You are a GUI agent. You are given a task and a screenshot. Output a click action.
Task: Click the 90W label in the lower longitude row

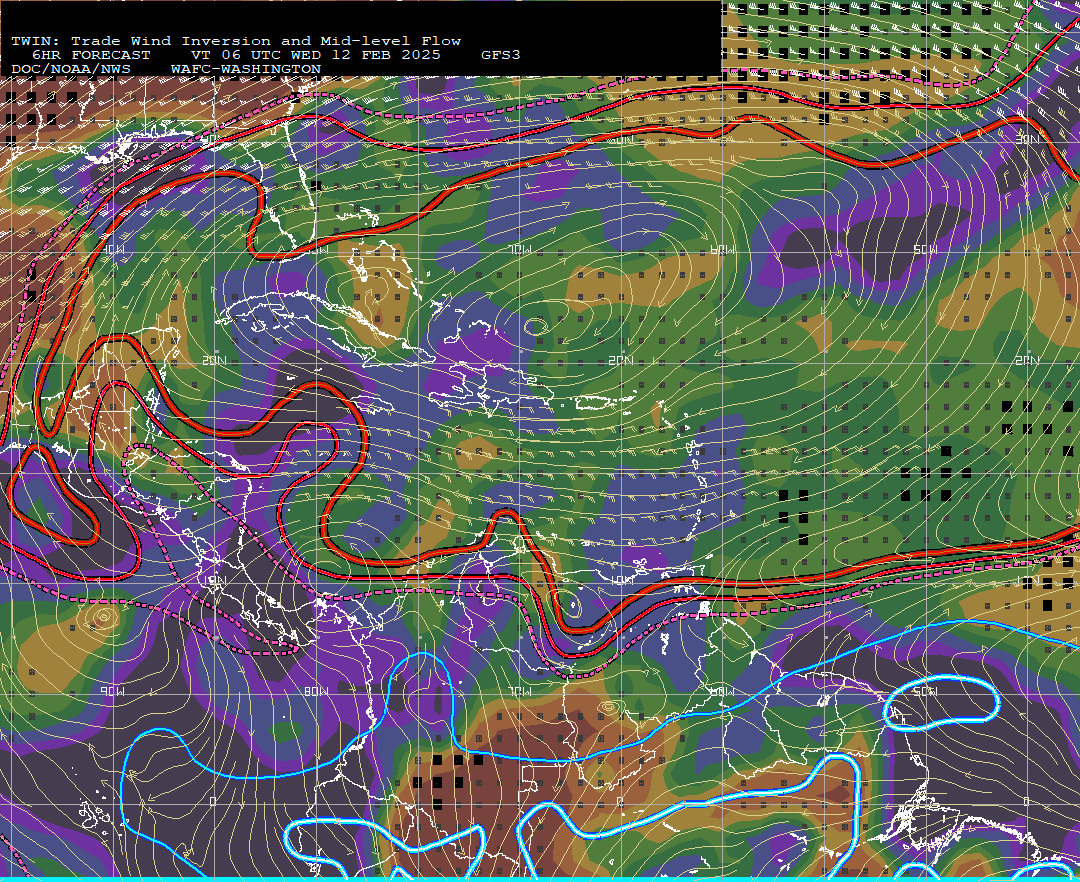pyautogui.click(x=113, y=691)
